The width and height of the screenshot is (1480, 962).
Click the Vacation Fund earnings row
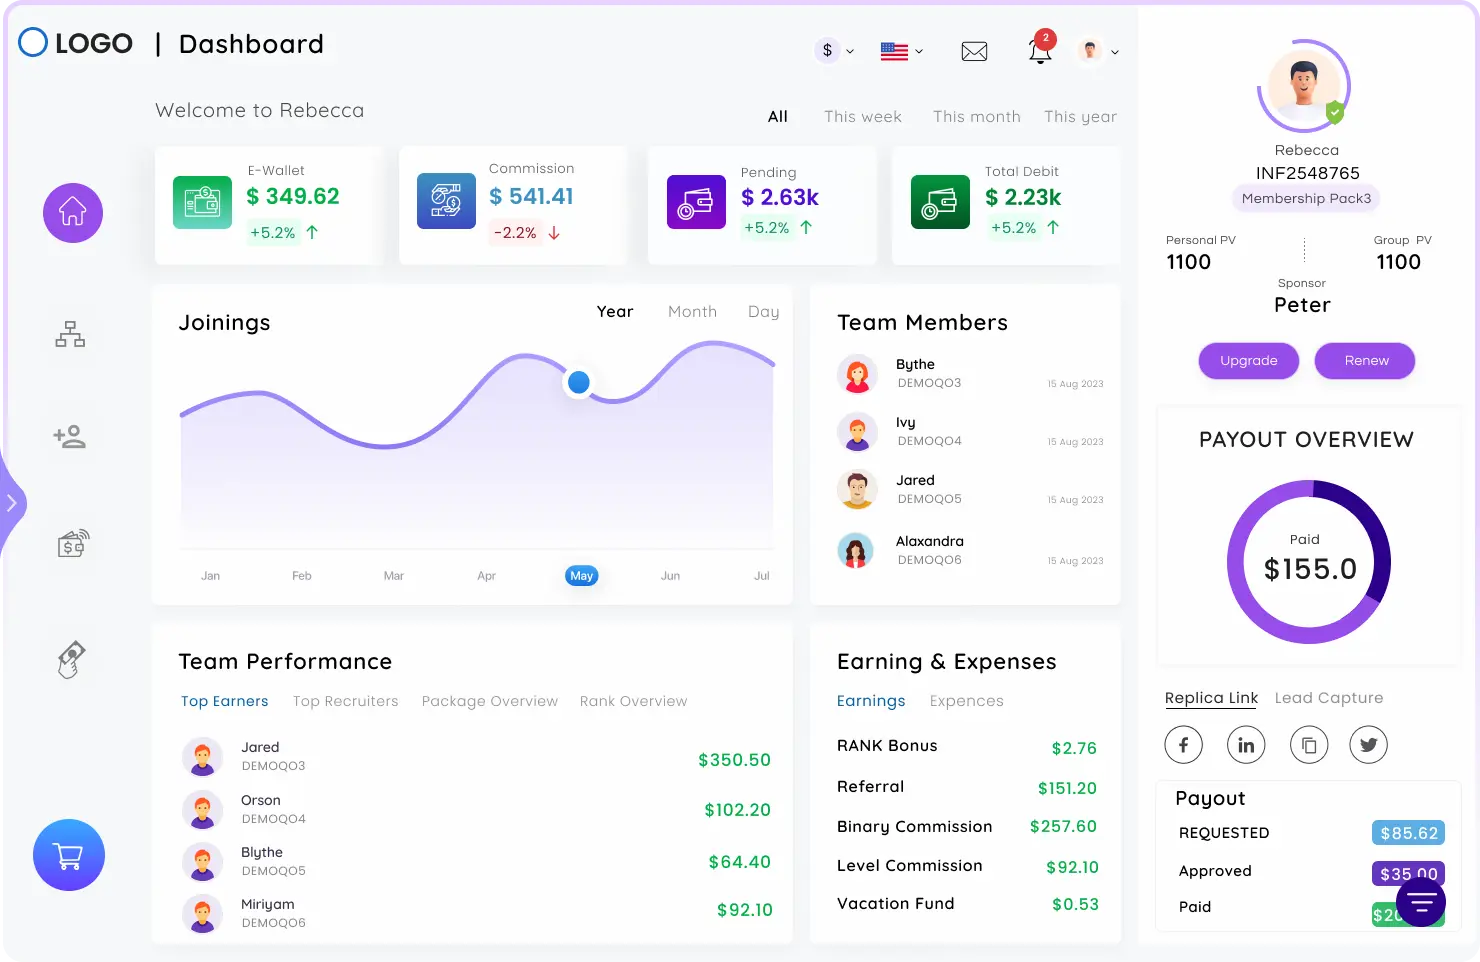point(967,904)
